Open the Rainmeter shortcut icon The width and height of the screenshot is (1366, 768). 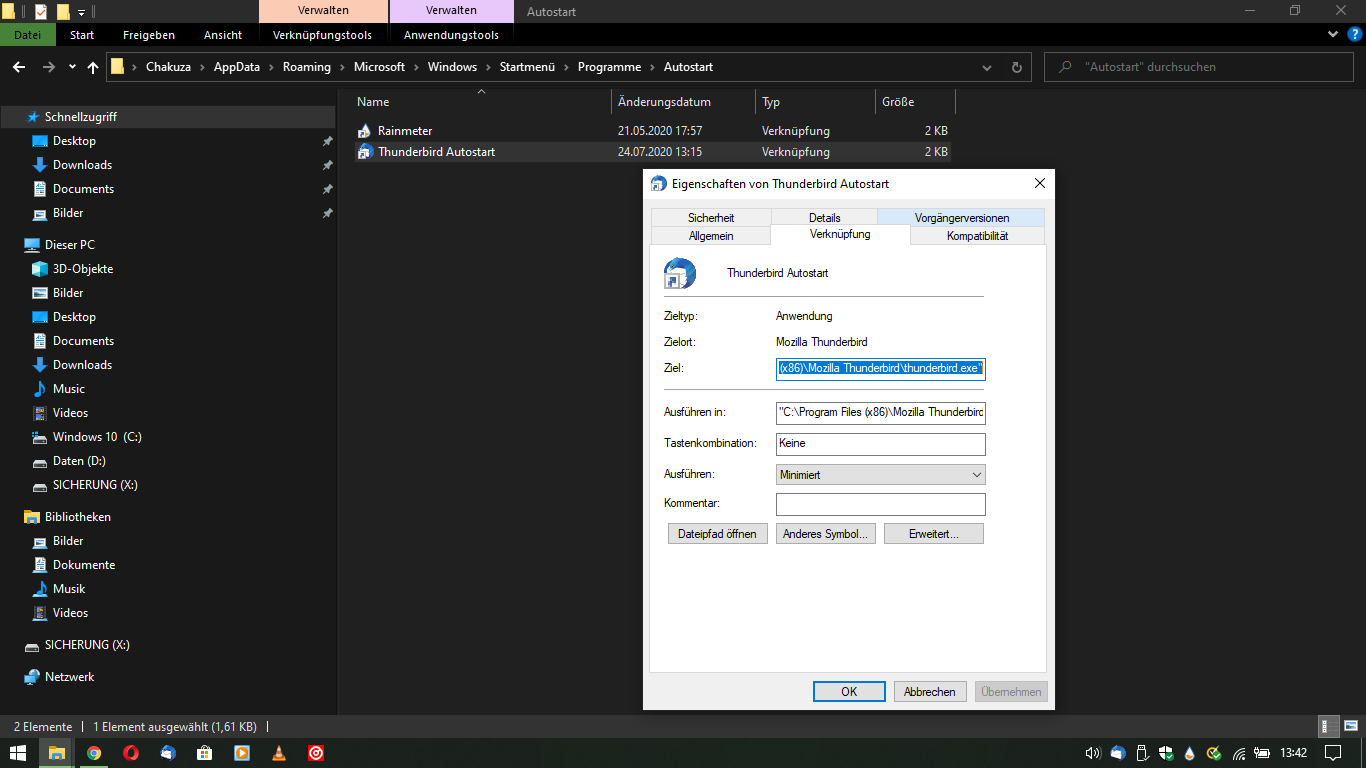coord(365,131)
